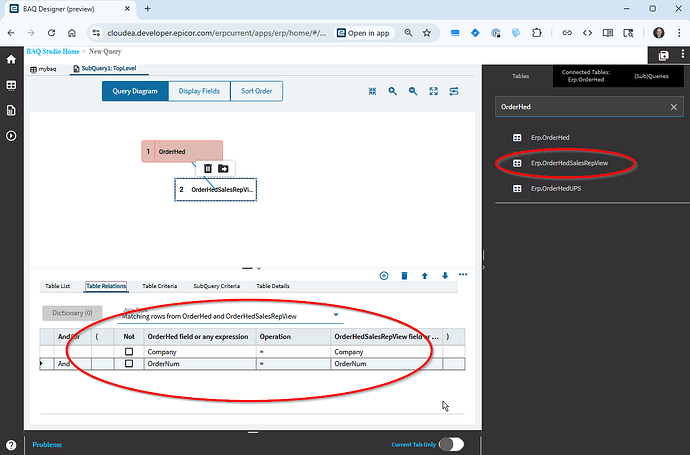Switch to the Query Diagram tab

tap(135, 91)
